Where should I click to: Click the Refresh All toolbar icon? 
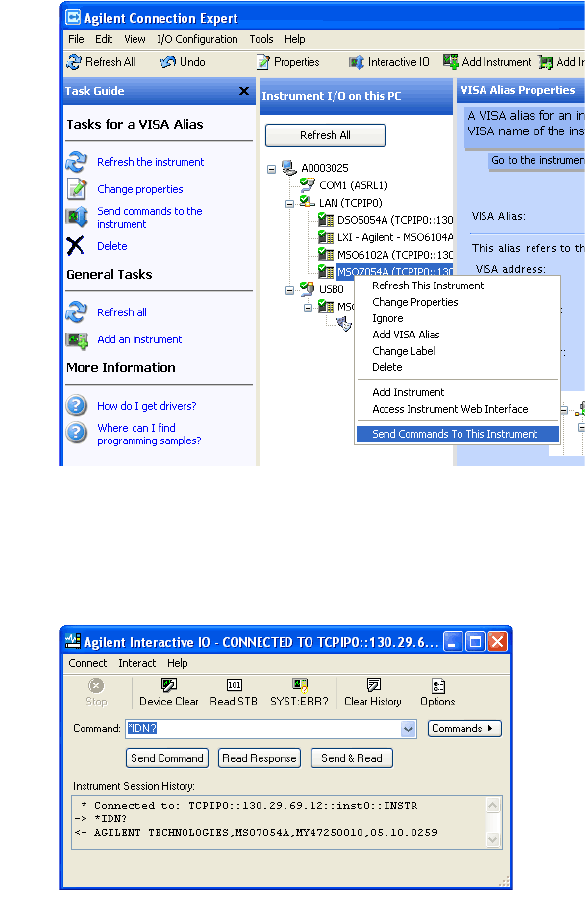(x=74, y=62)
